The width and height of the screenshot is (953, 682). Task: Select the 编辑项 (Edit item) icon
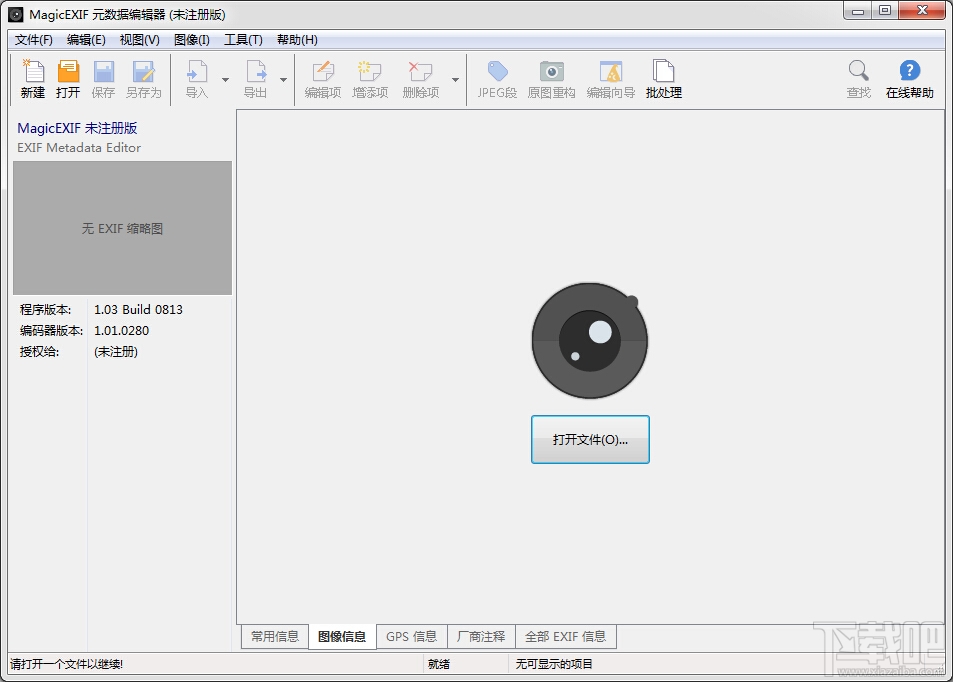(323, 79)
